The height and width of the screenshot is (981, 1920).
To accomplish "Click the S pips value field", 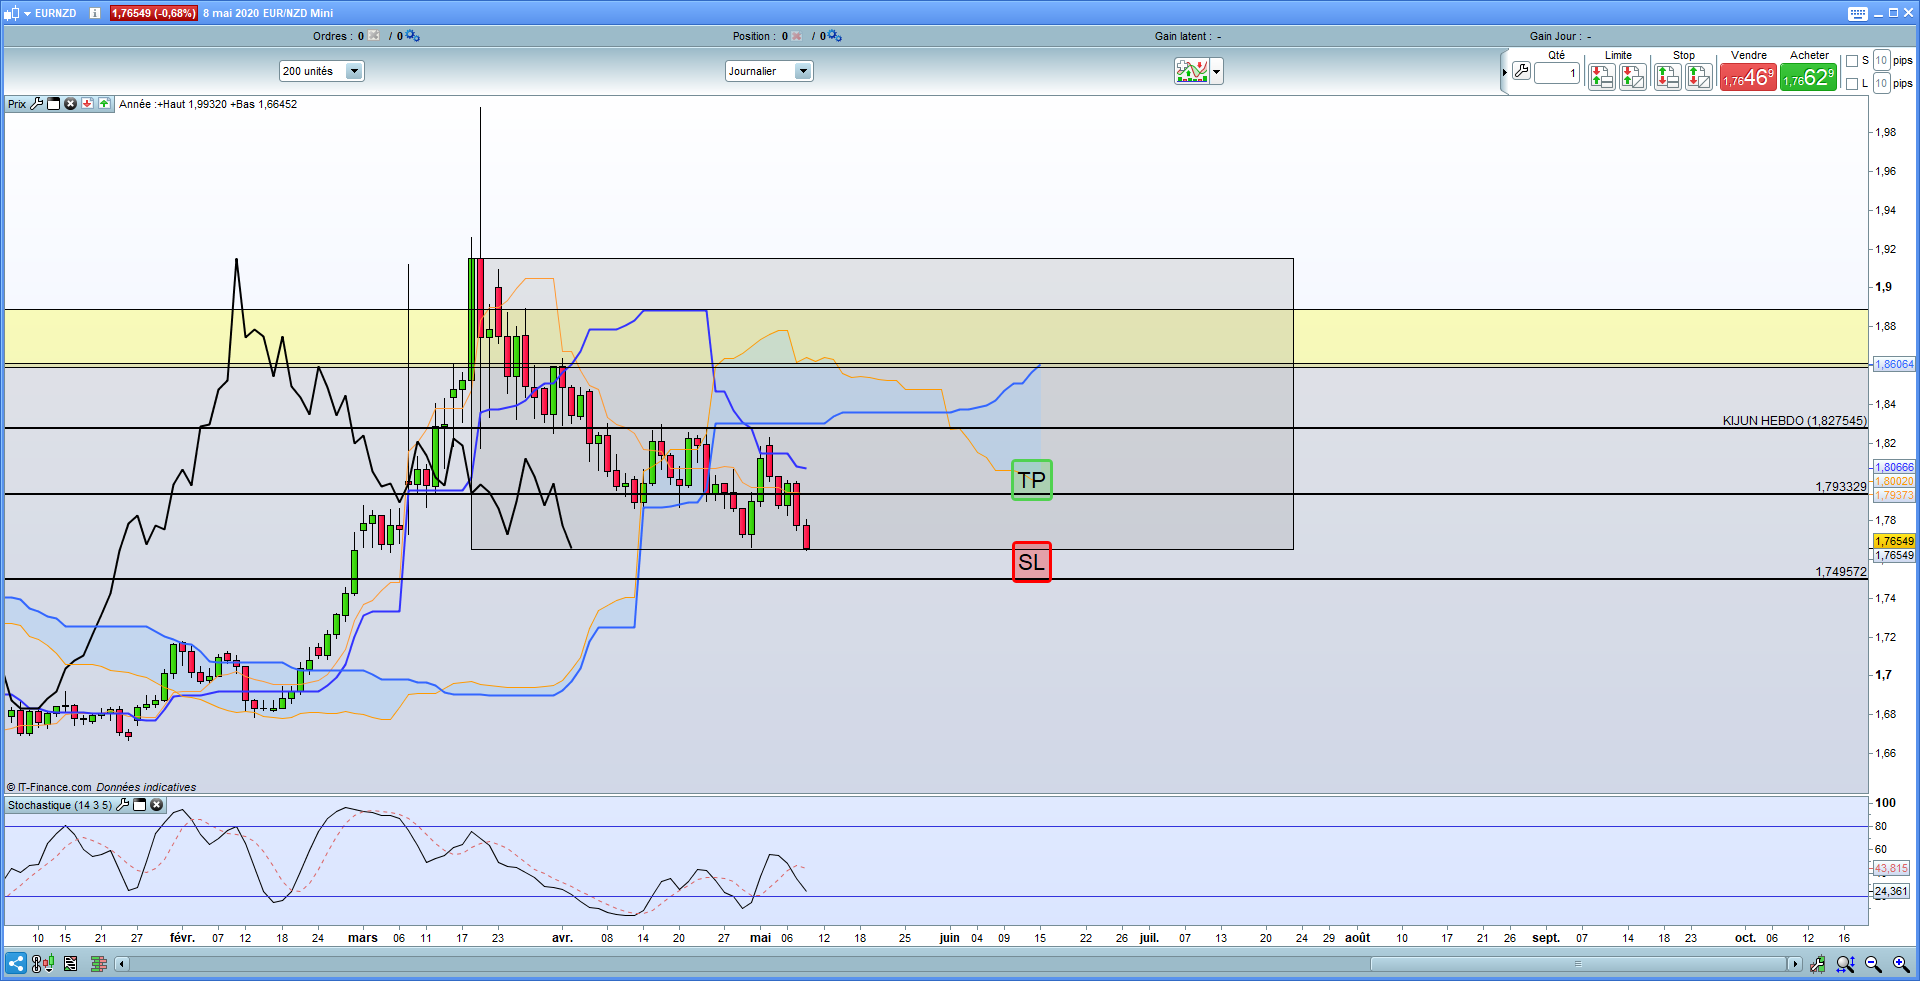I will coord(1881,60).
